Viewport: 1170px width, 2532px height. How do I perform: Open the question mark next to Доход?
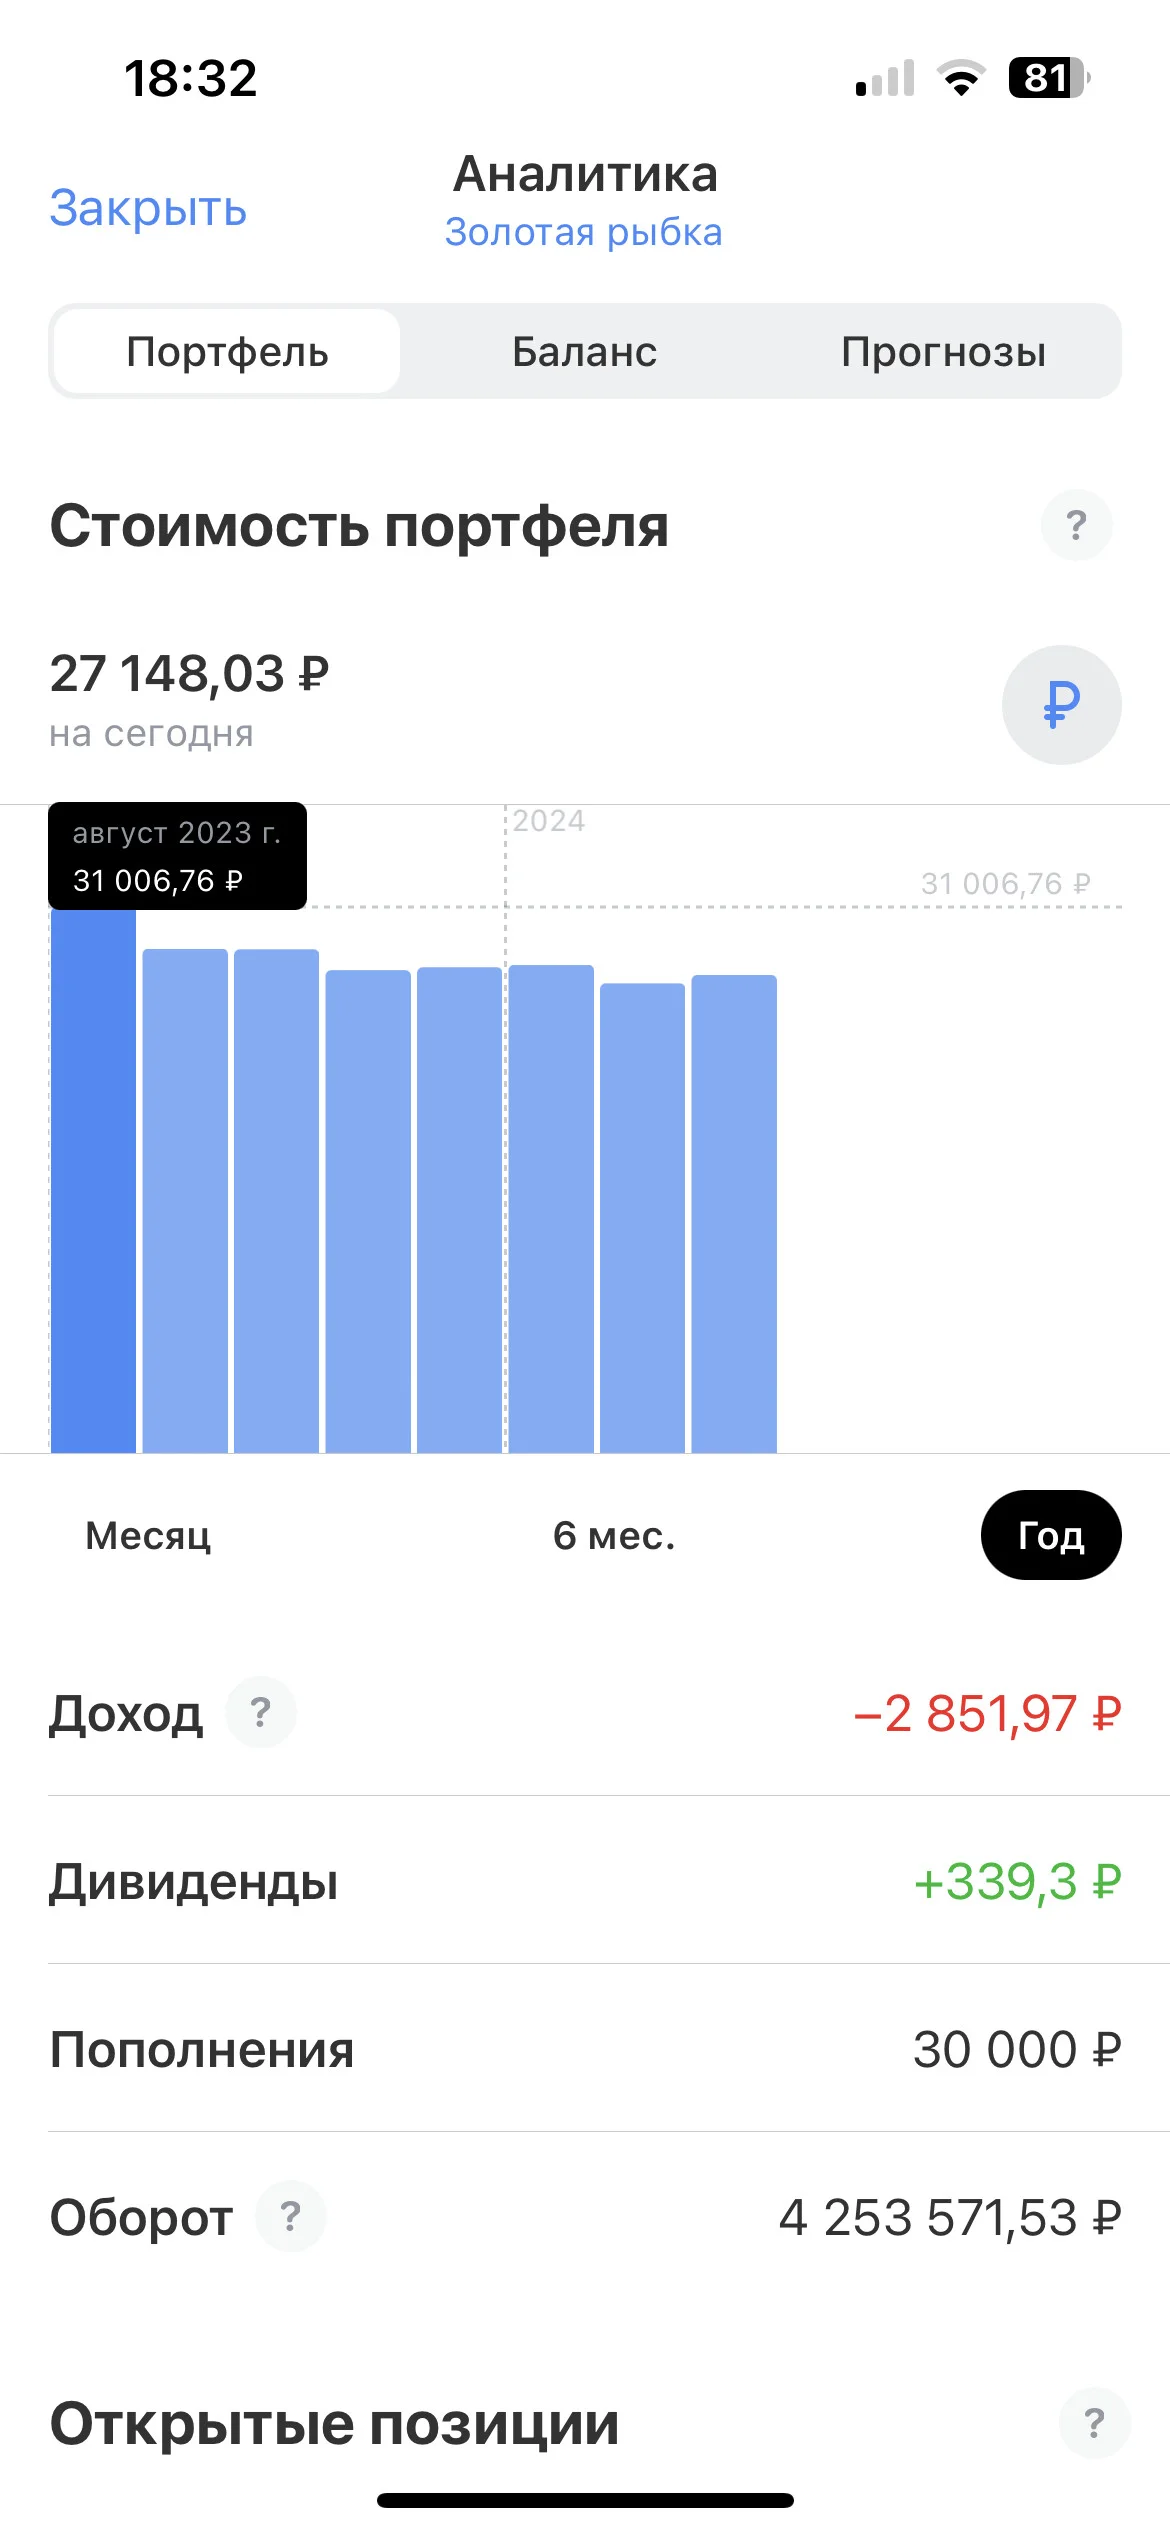click(260, 1712)
